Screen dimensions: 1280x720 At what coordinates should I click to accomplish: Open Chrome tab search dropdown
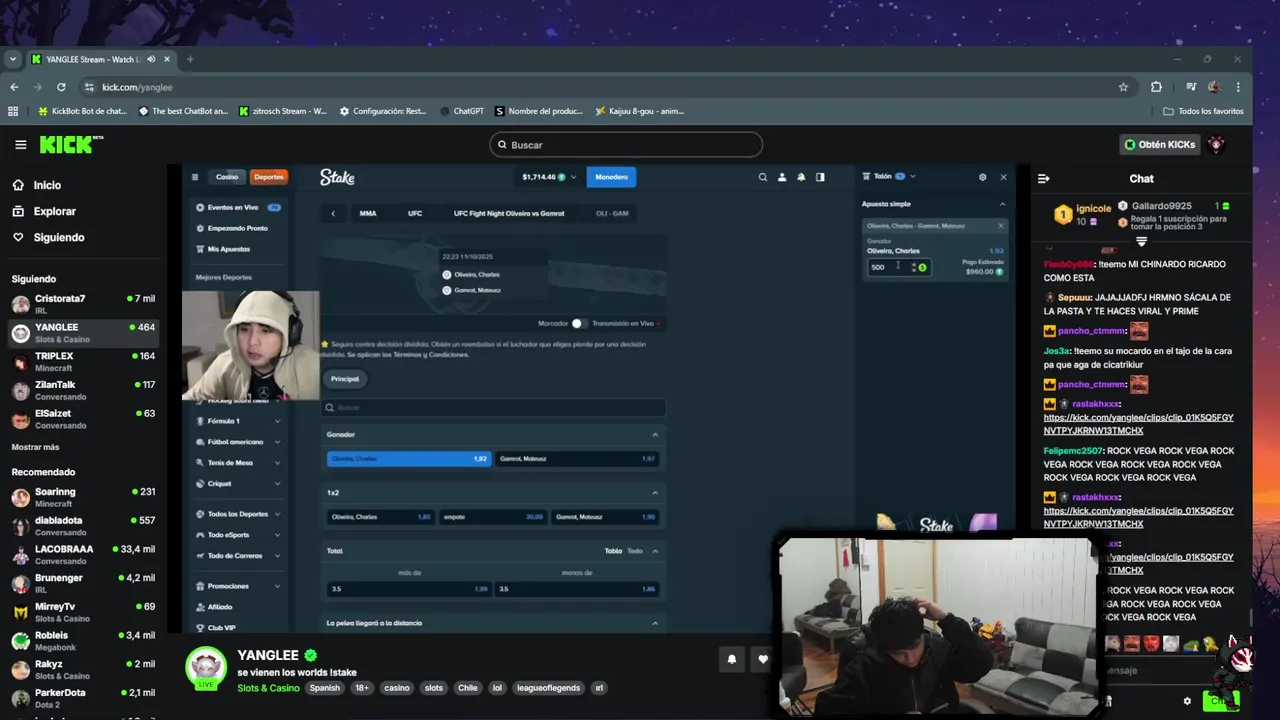(13, 59)
